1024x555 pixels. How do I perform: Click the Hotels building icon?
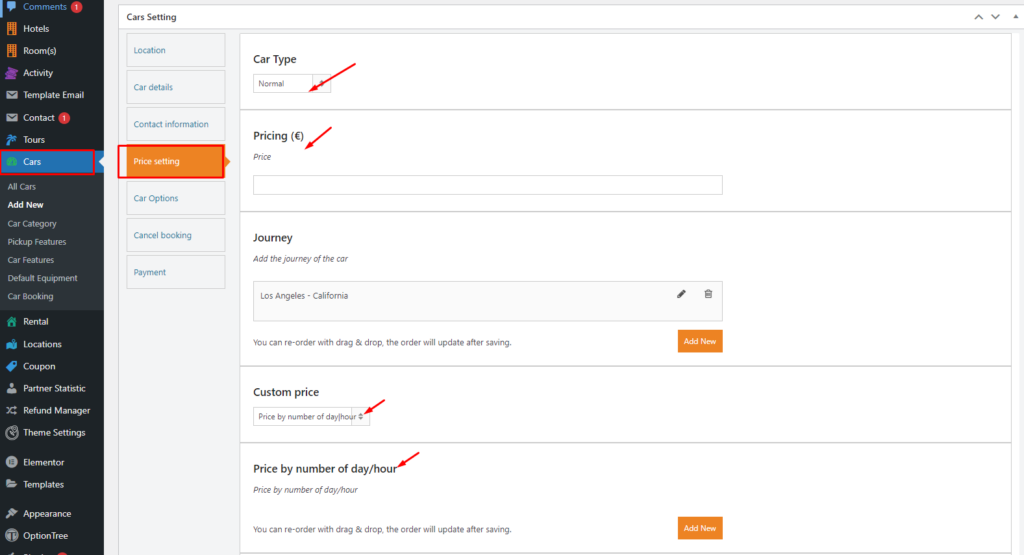[x=11, y=29]
